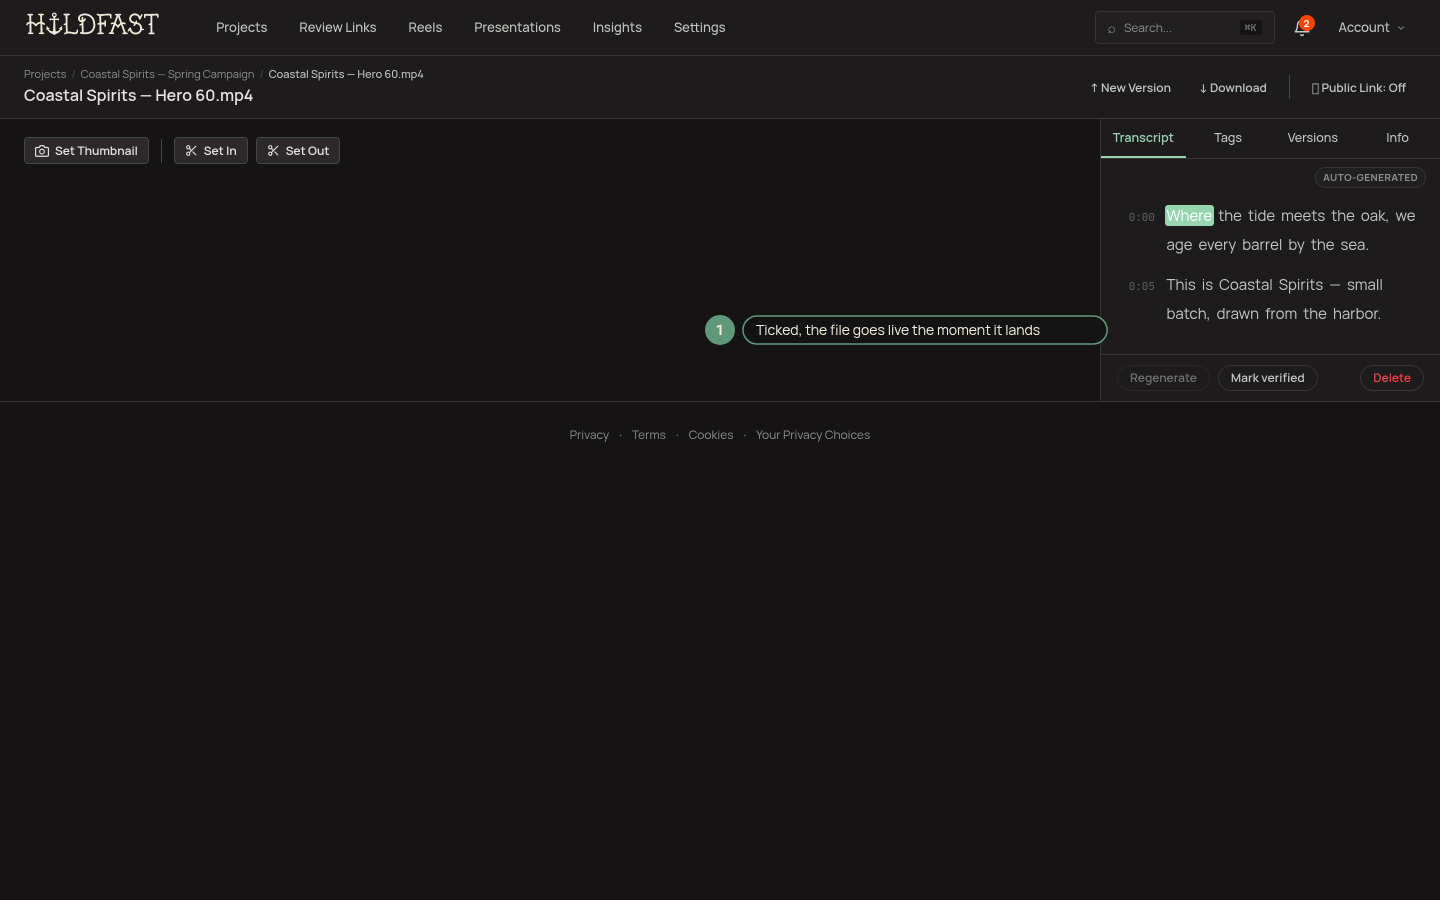Open the Insights page

click(x=617, y=28)
